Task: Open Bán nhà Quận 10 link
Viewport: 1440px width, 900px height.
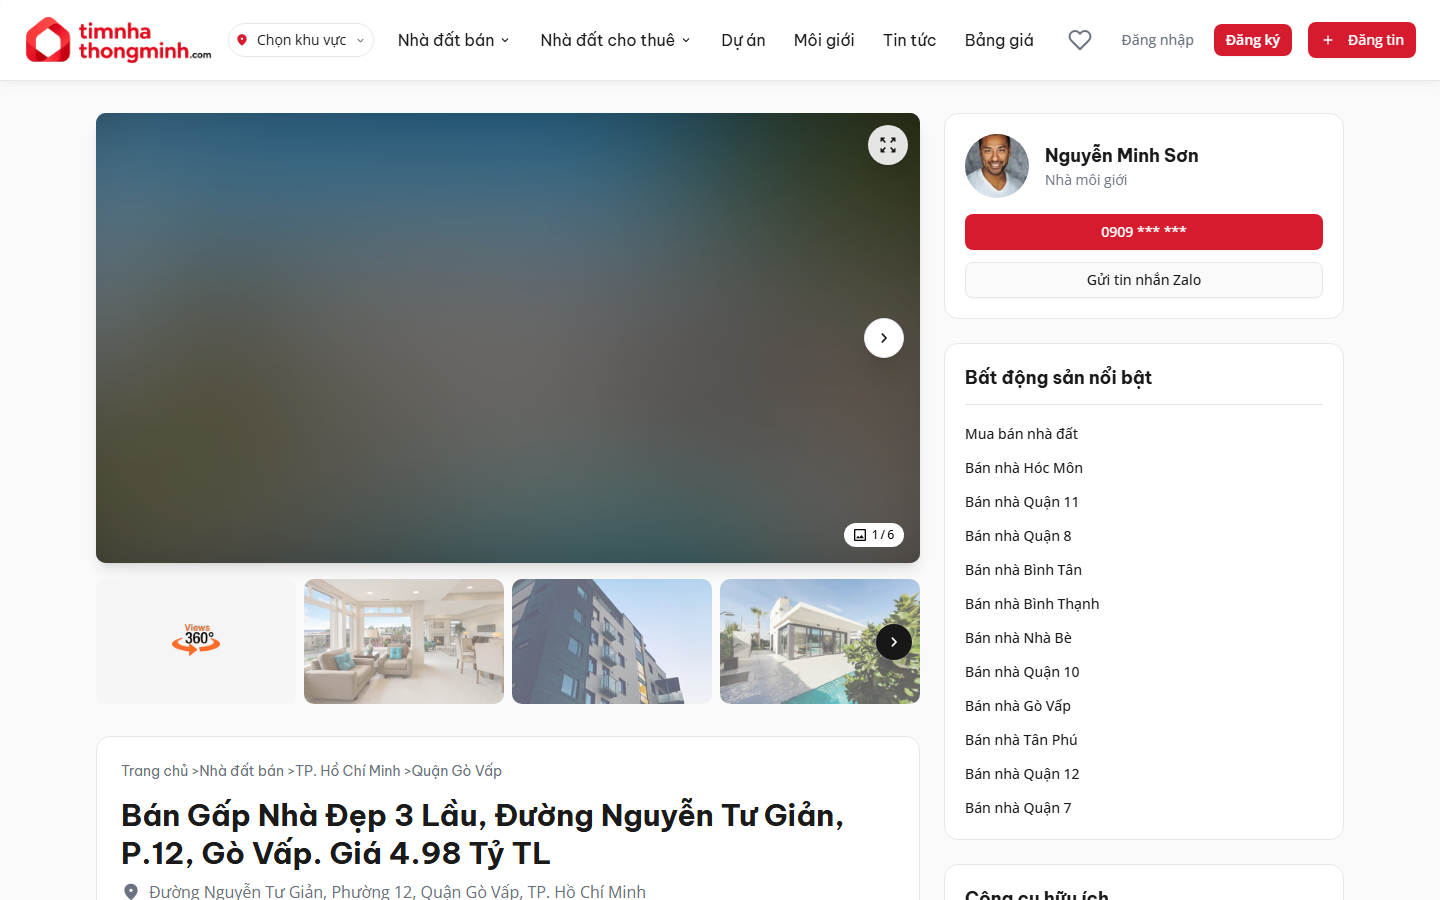Action: coord(1022,672)
